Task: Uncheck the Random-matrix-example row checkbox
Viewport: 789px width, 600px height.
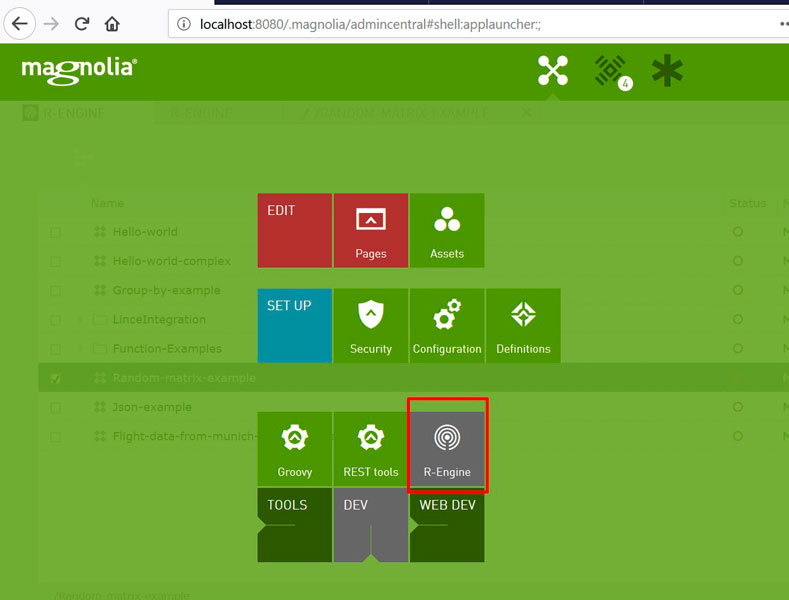Action: (55, 378)
